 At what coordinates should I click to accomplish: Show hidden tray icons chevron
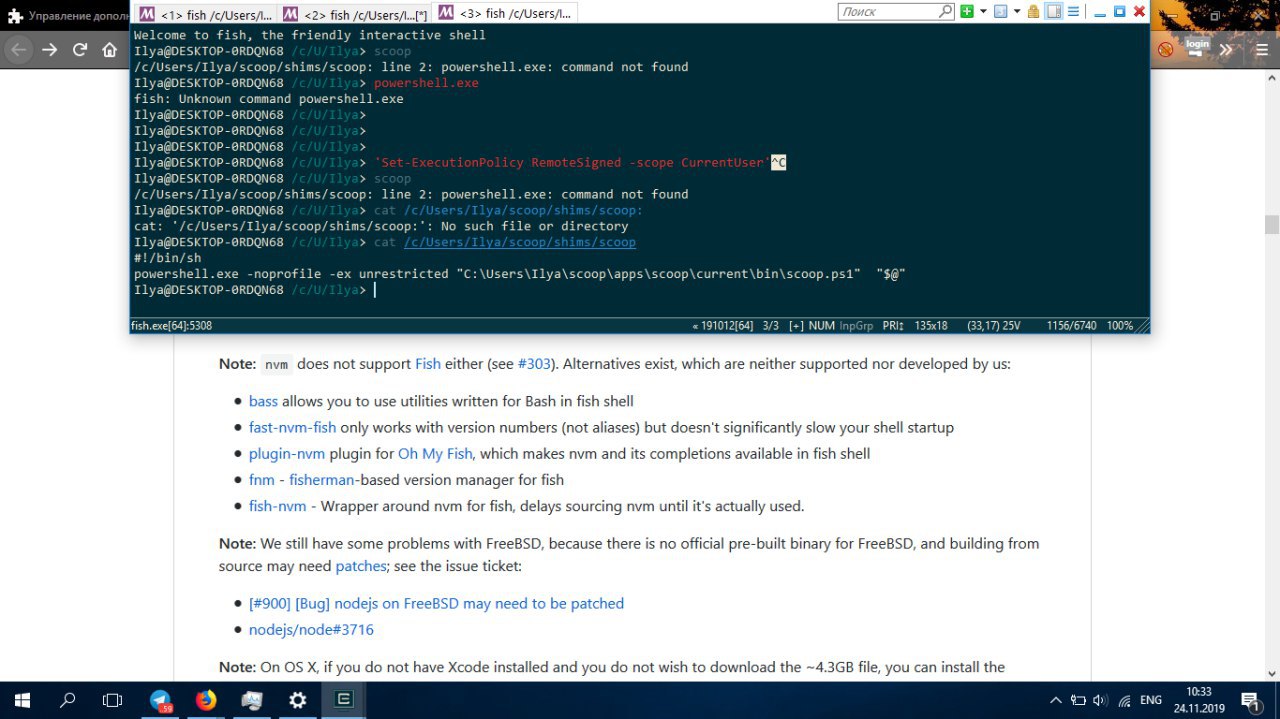pos(1055,700)
